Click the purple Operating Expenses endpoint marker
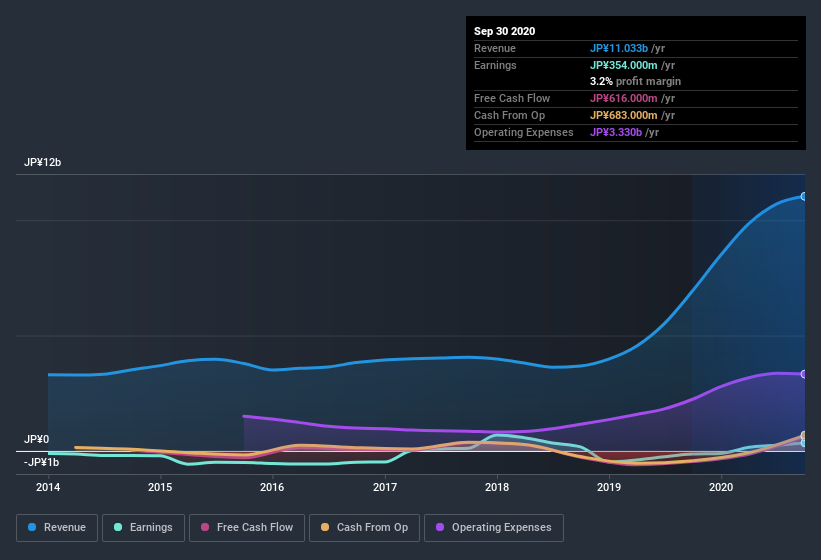This screenshot has height=560, width=821. pyautogui.click(x=804, y=374)
